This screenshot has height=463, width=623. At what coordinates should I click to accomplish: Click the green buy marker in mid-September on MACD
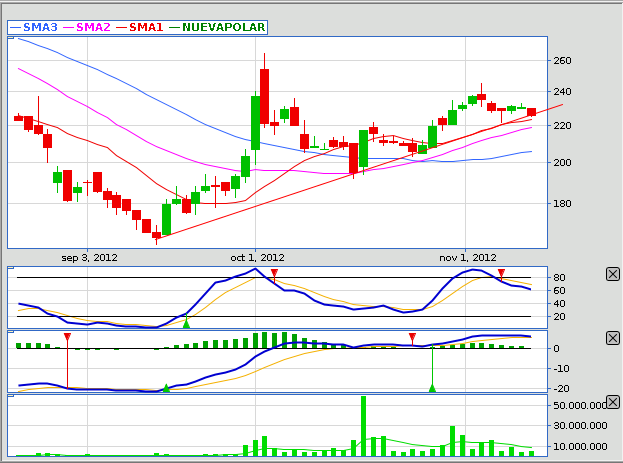click(x=166, y=388)
